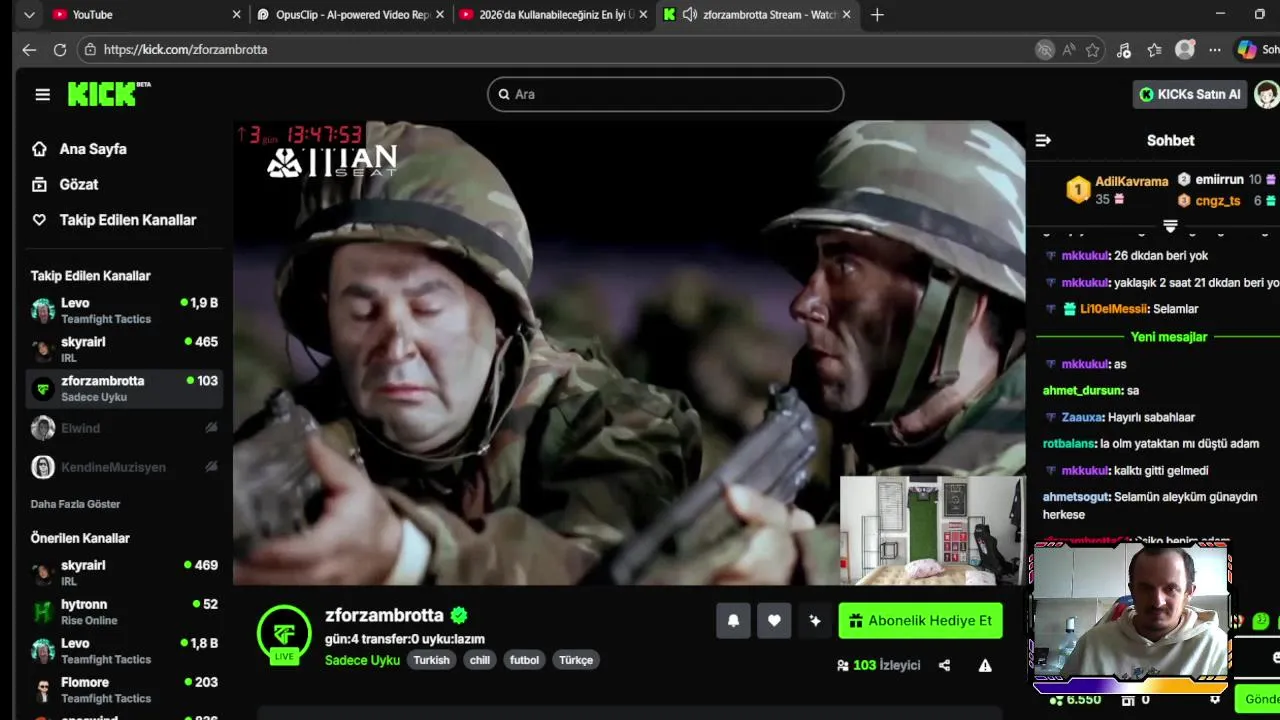The width and height of the screenshot is (1280, 720).
Task: Add this page to favorites star
Action: [x=1093, y=49]
